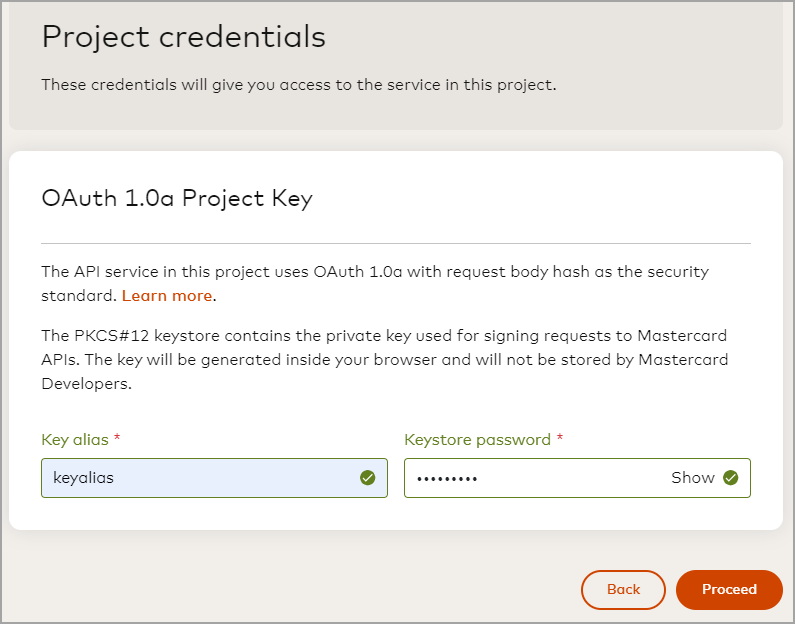Click the word standard before Learn more
Screen dimensions: 795x624
(x=79, y=296)
